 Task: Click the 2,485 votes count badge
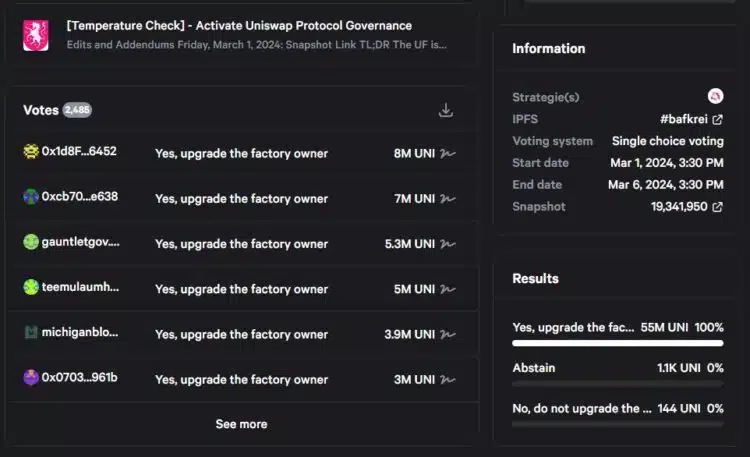pyautogui.click(x=77, y=110)
